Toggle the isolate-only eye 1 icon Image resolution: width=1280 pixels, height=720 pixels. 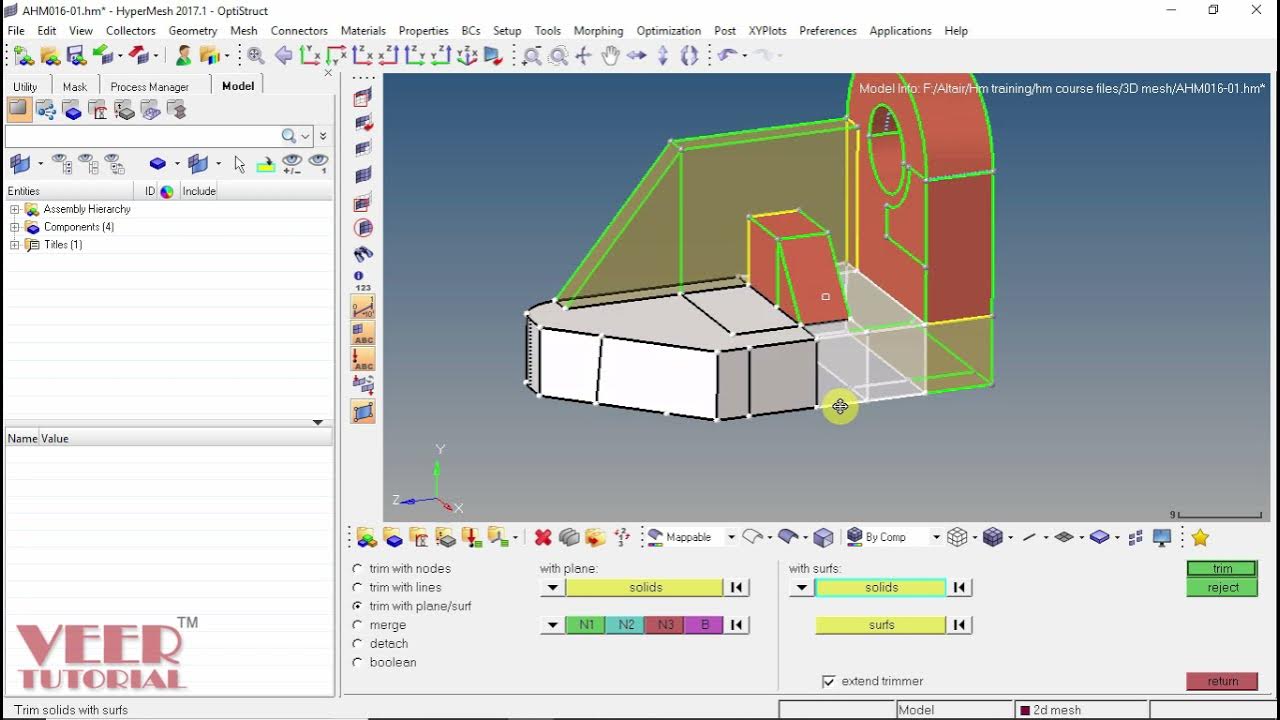[x=318, y=164]
